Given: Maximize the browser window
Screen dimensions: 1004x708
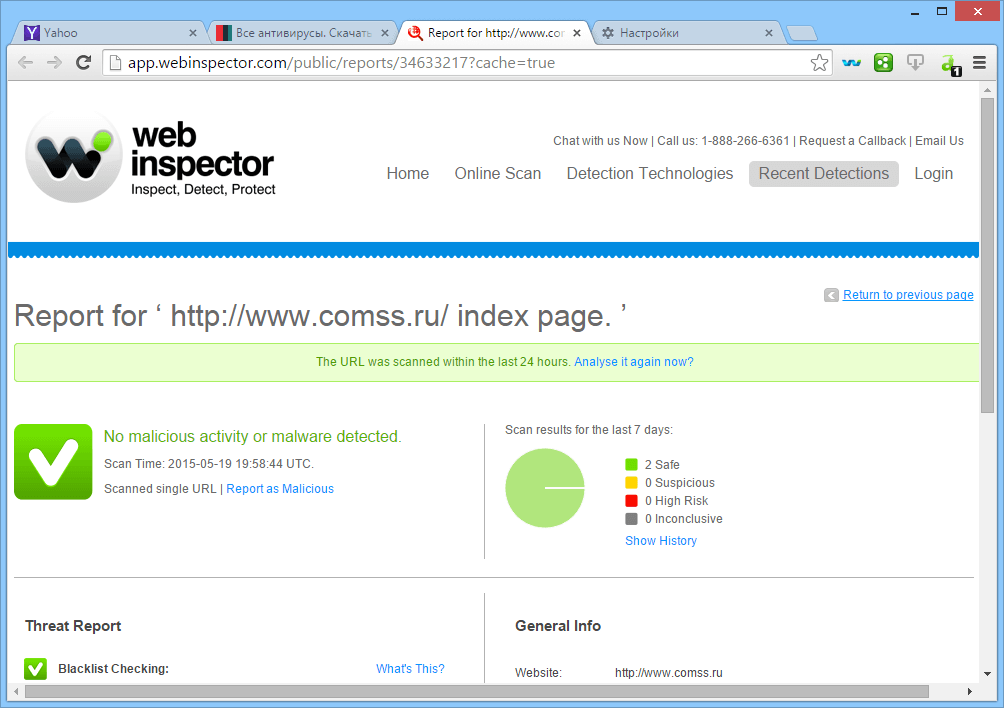Looking at the screenshot, I should 941,11.
